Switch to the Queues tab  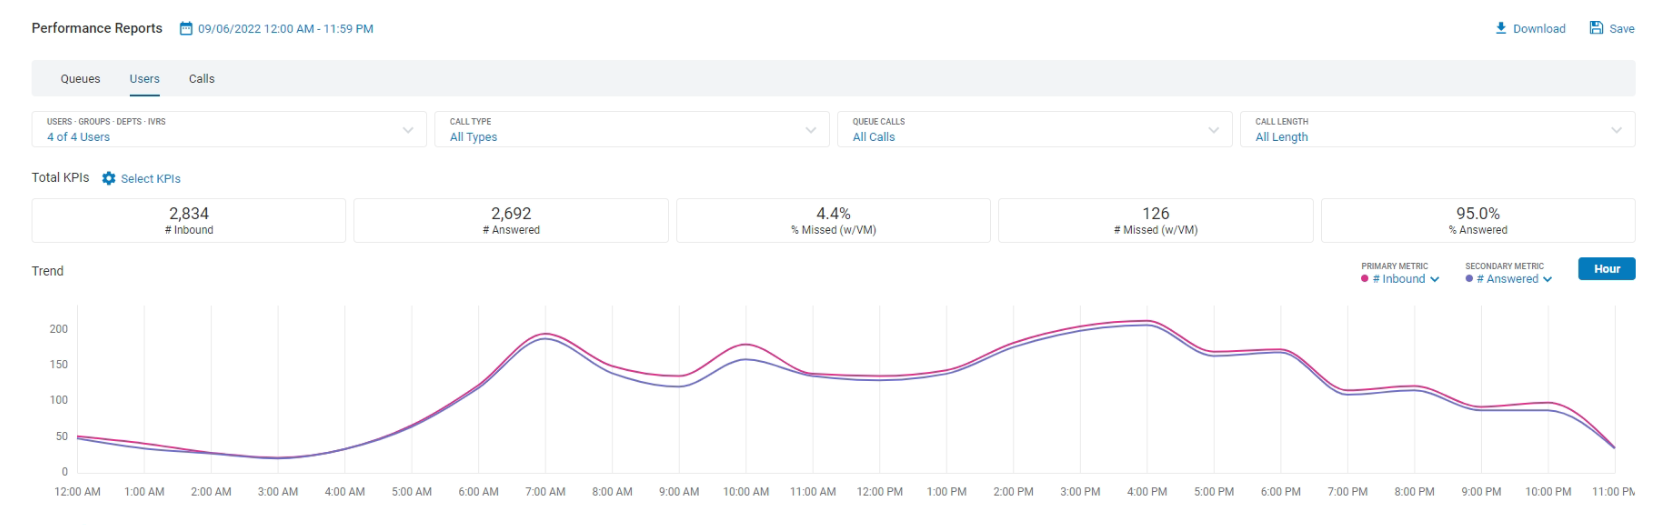pyautogui.click(x=80, y=79)
